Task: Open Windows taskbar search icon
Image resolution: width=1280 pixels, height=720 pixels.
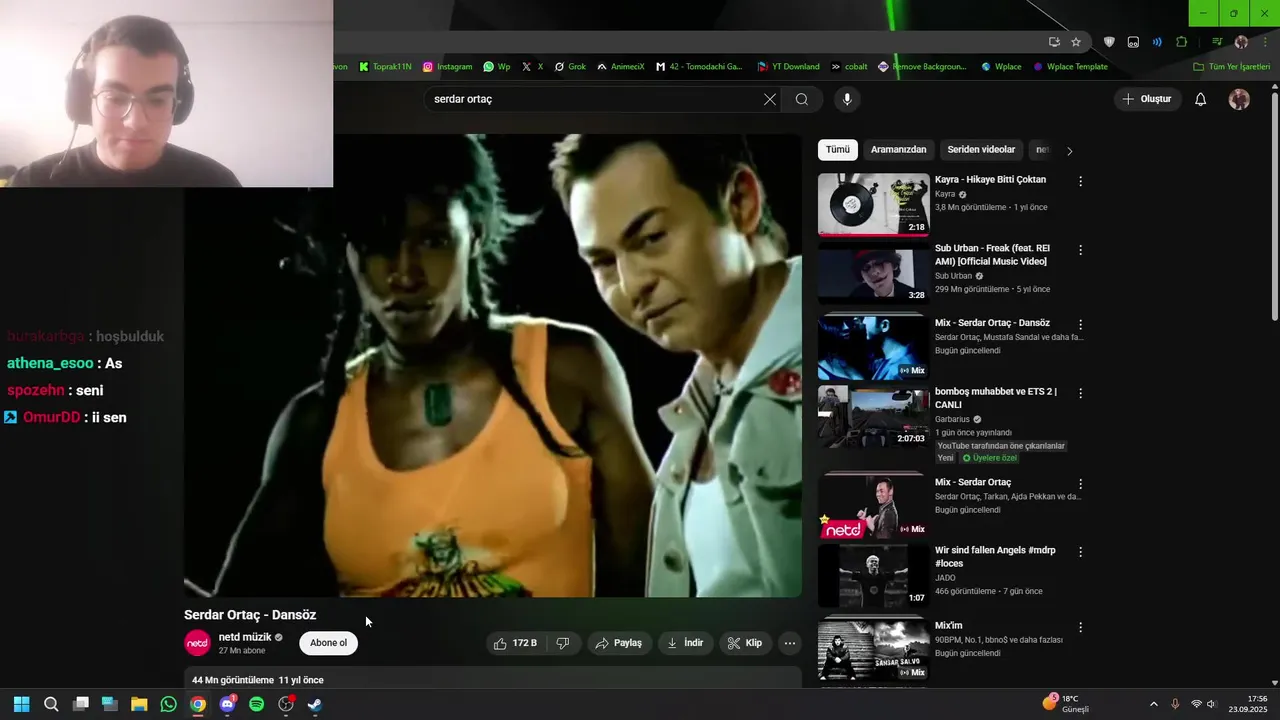Action: point(51,704)
